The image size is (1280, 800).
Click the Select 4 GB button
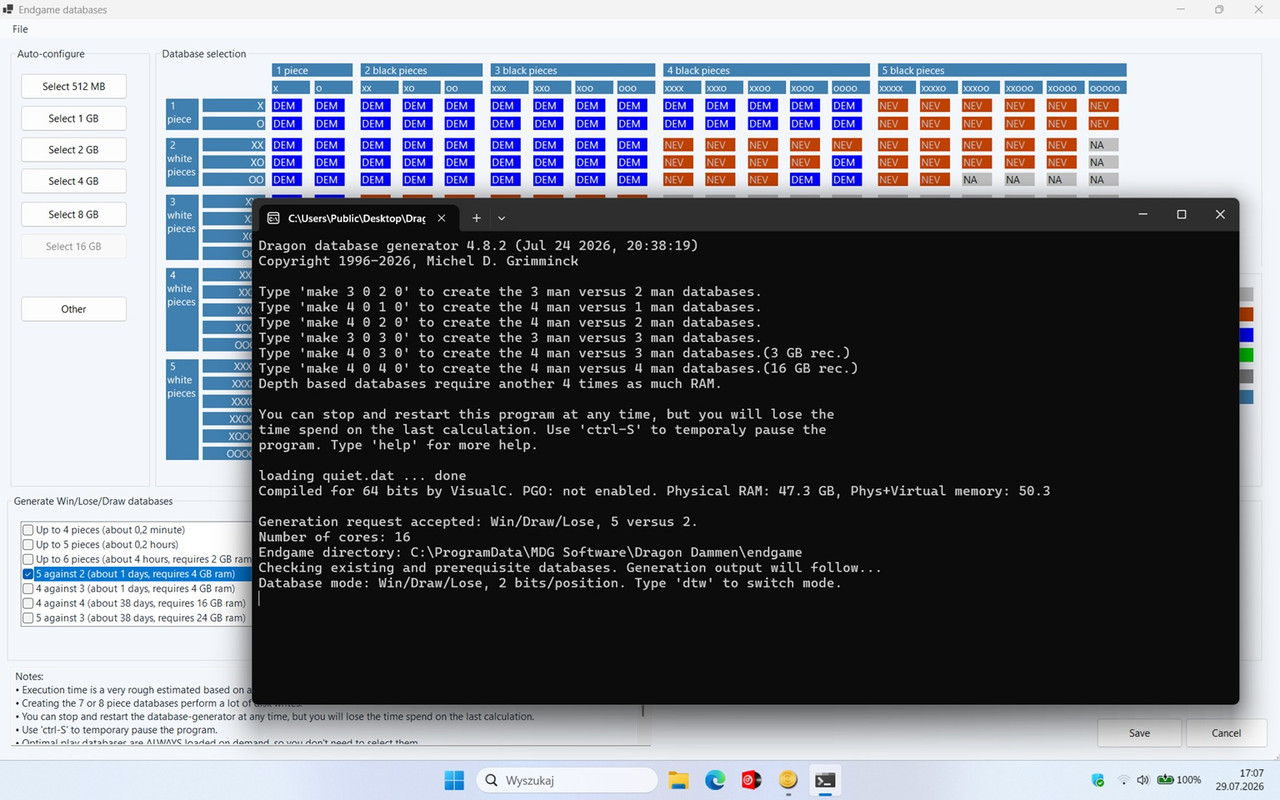(74, 182)
